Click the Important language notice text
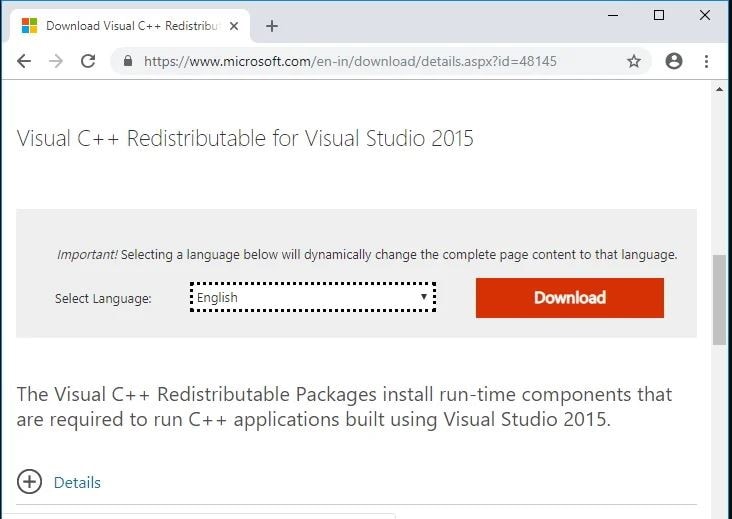The image size is (732, 519). (367, 255)
